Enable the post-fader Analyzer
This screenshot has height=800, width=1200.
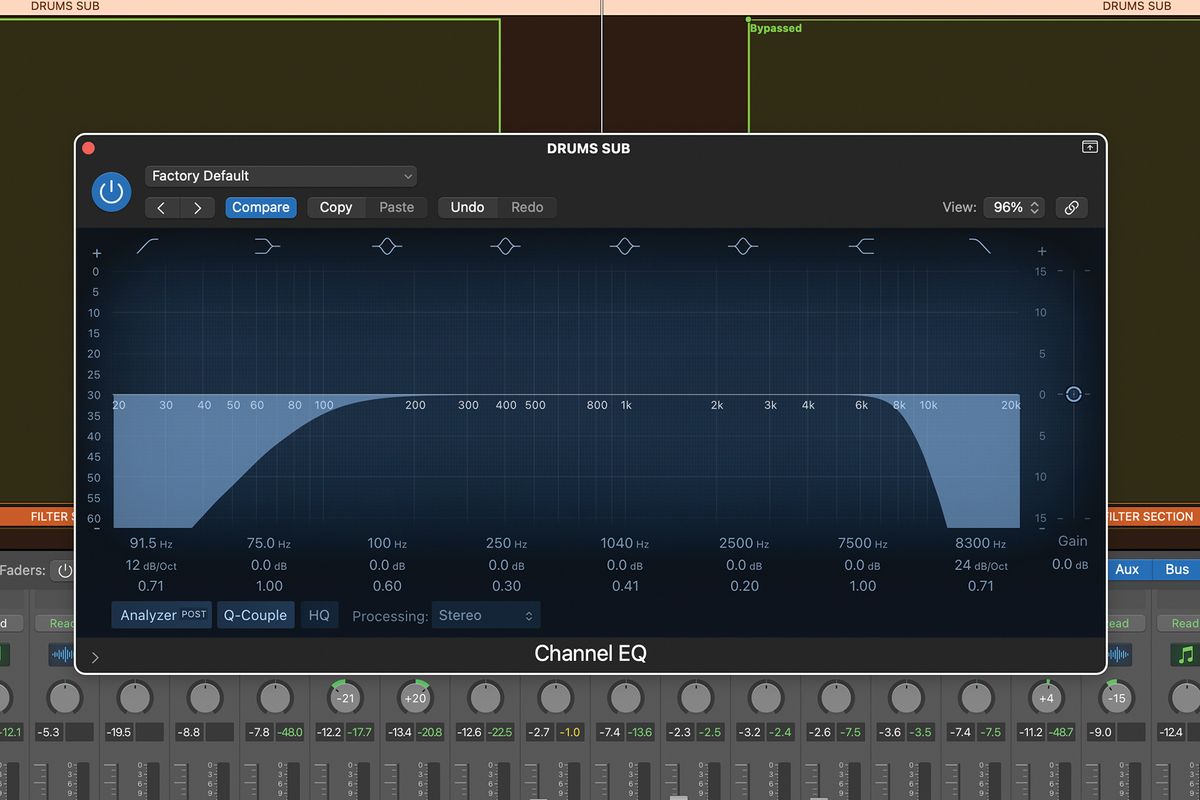click(161, 615)
